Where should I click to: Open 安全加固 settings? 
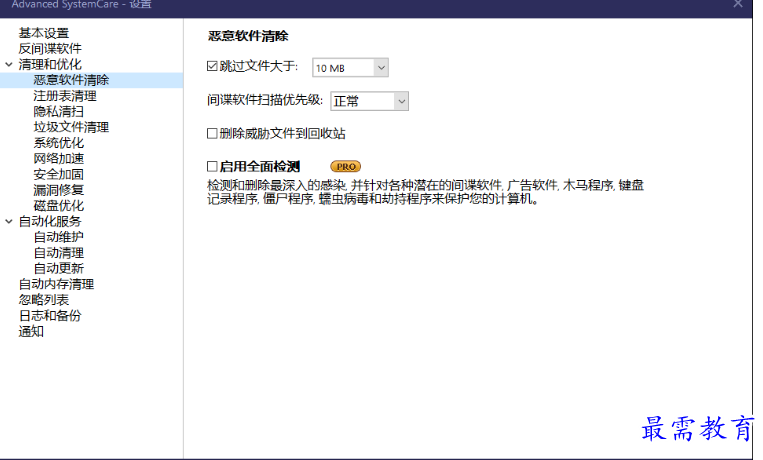point(58,174)
